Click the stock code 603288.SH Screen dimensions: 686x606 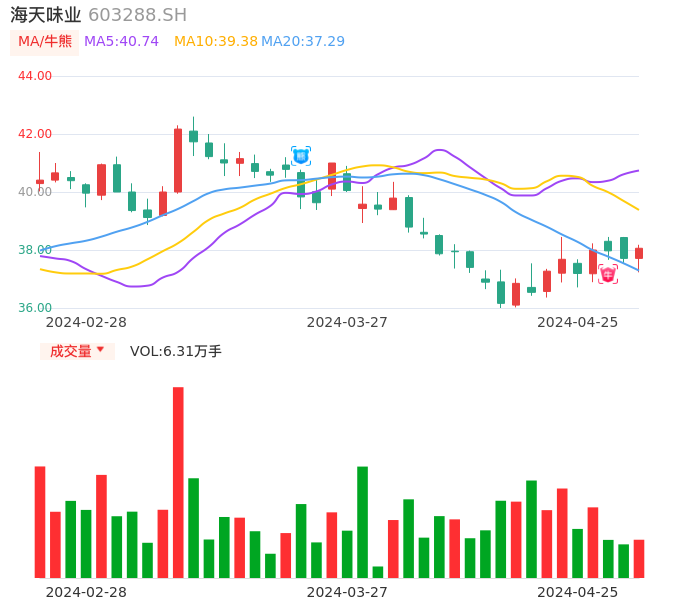[x=137, y=15]
